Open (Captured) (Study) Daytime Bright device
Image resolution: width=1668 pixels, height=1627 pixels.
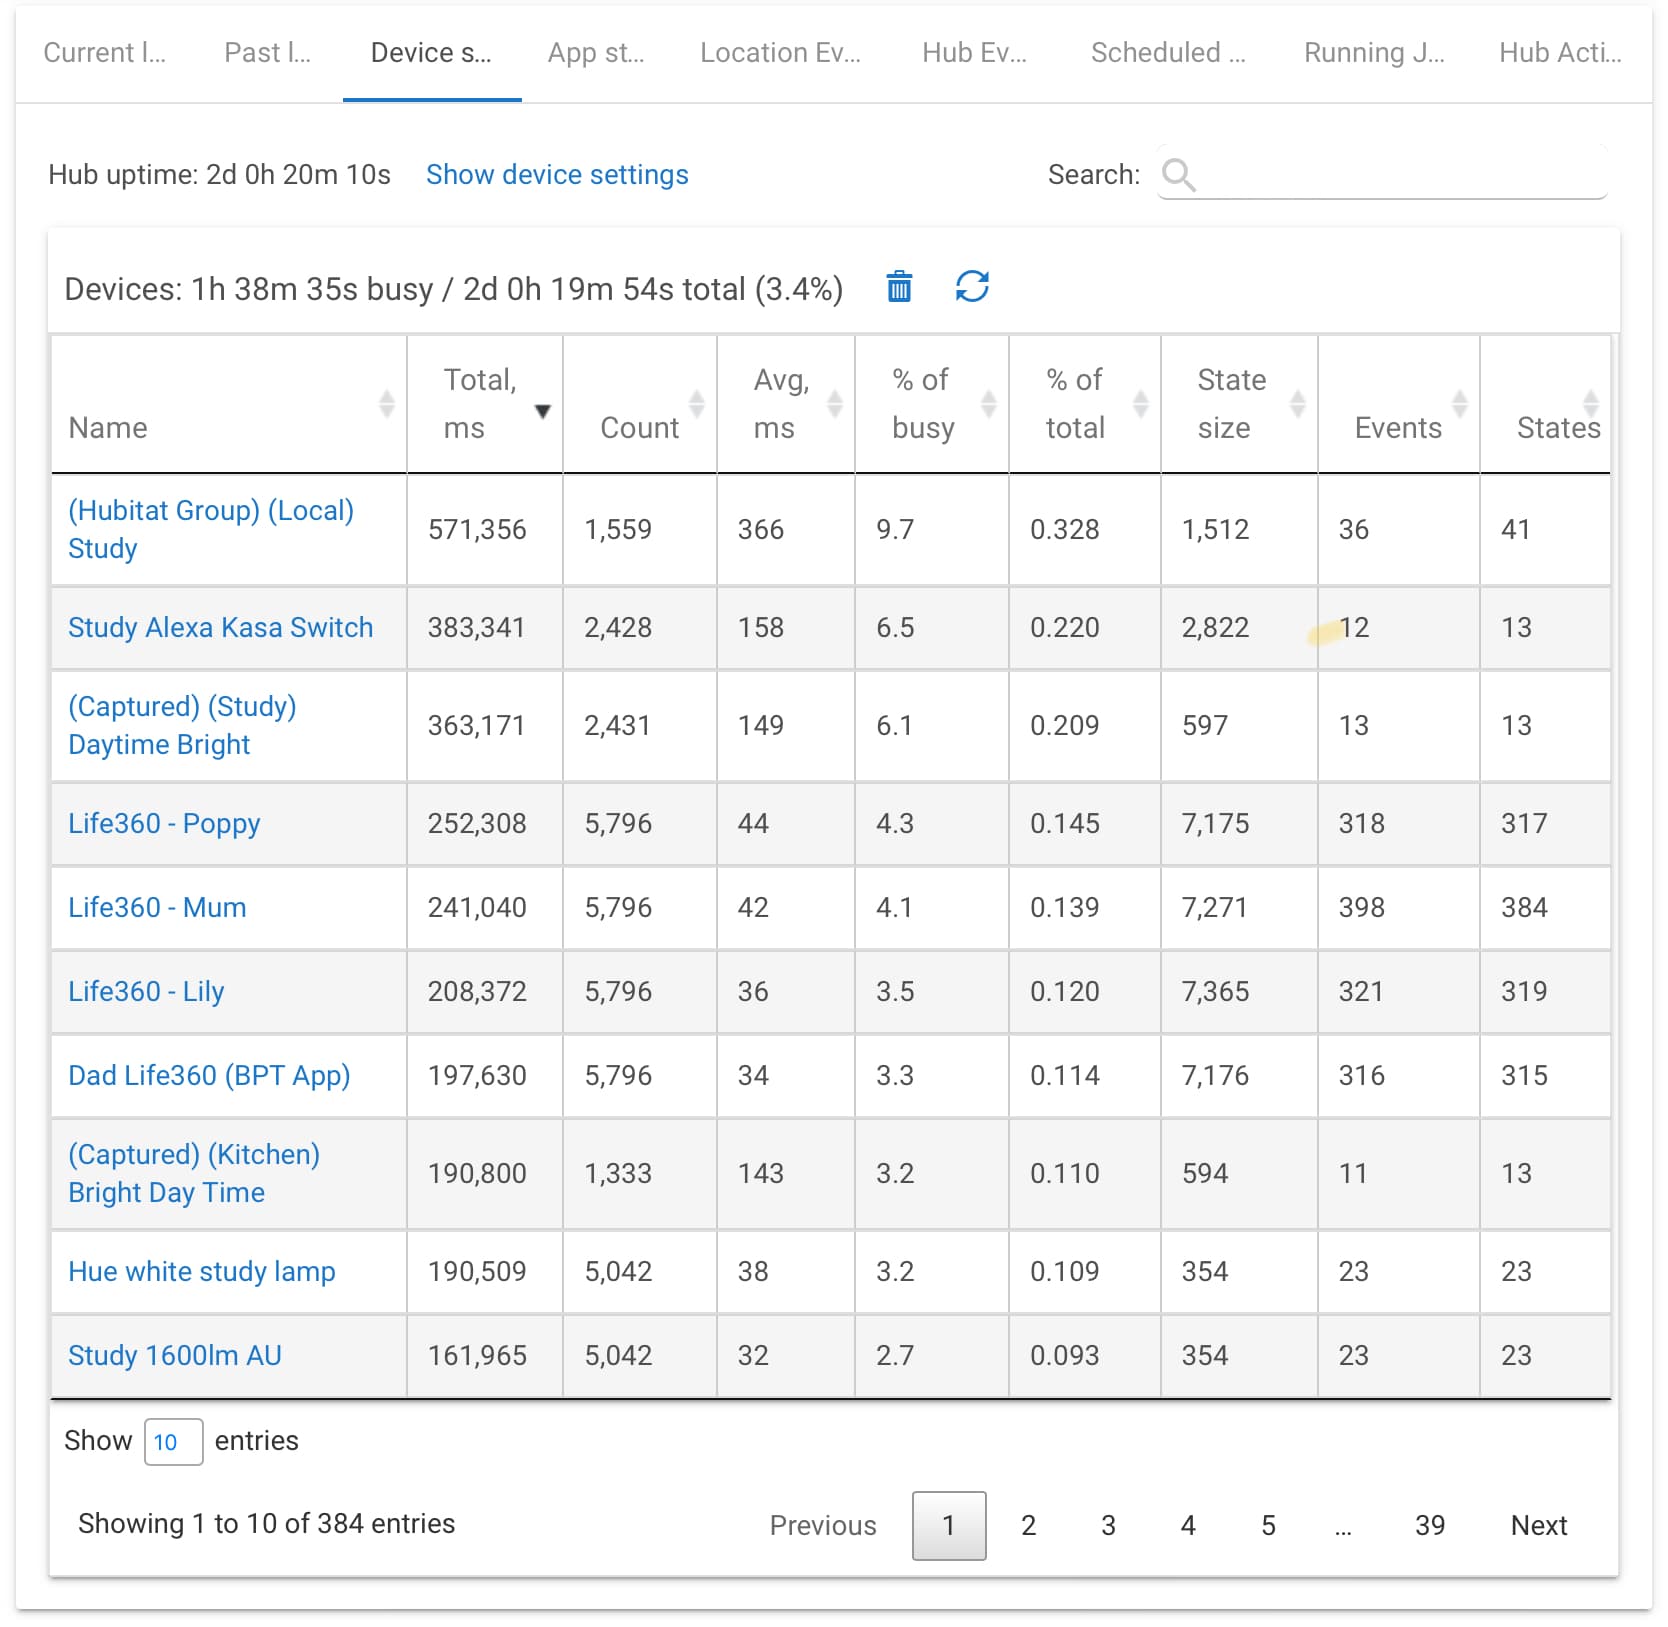(x=182, y=725)
